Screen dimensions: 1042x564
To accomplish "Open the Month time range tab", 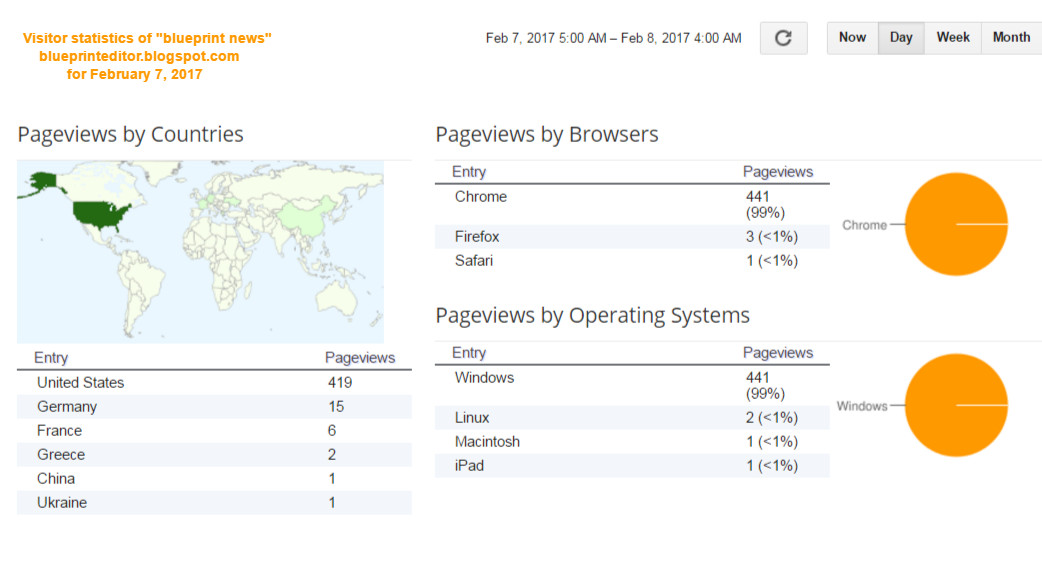I will coord(1011,38).
